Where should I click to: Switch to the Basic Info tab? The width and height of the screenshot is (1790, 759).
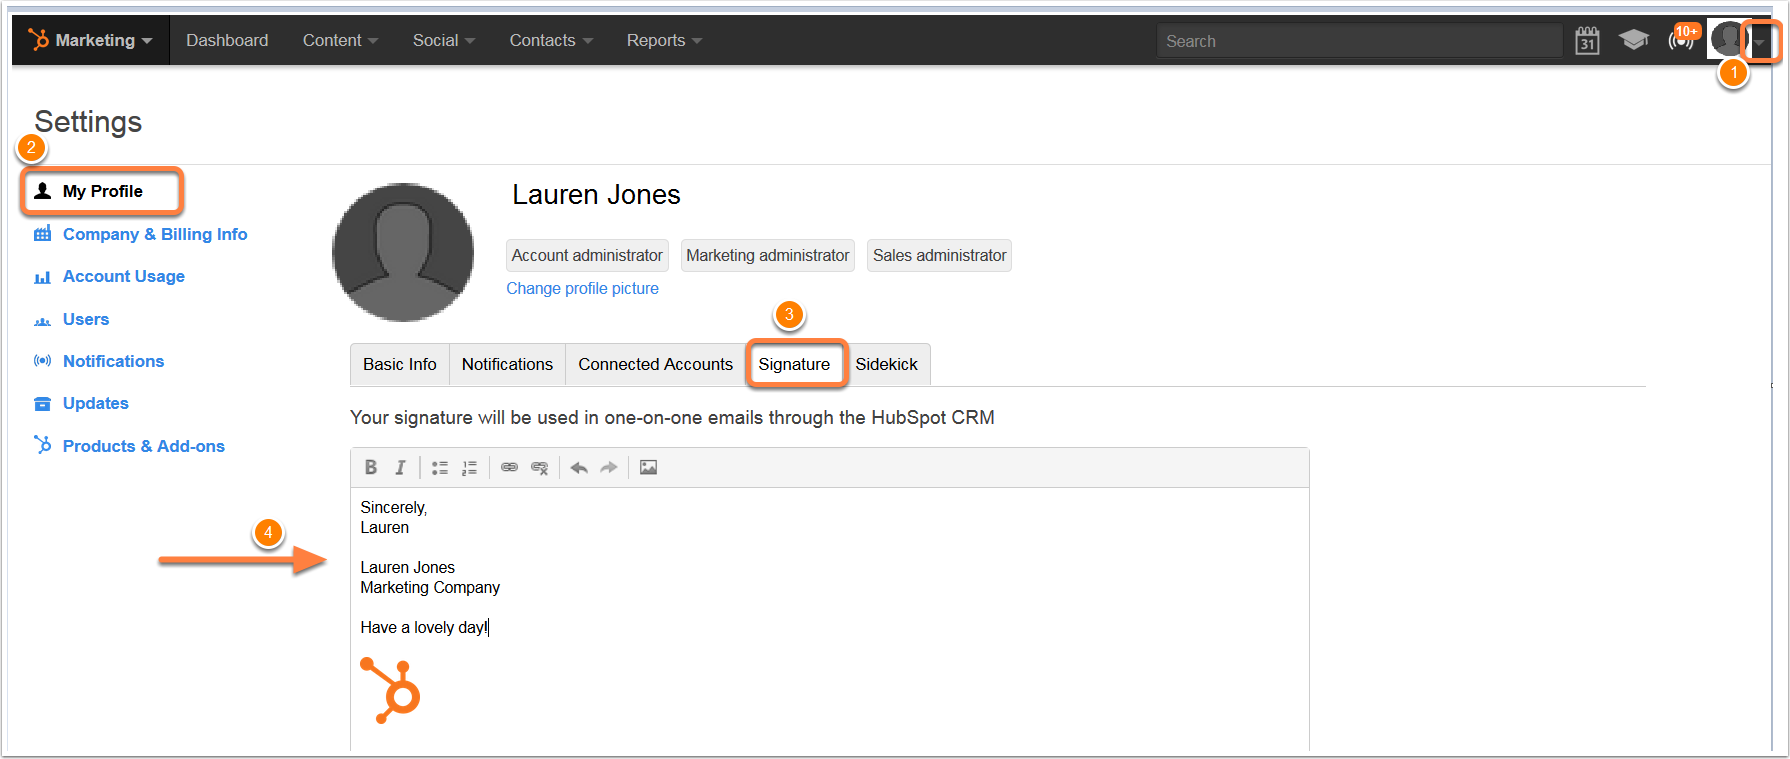(x=400, y=364)
